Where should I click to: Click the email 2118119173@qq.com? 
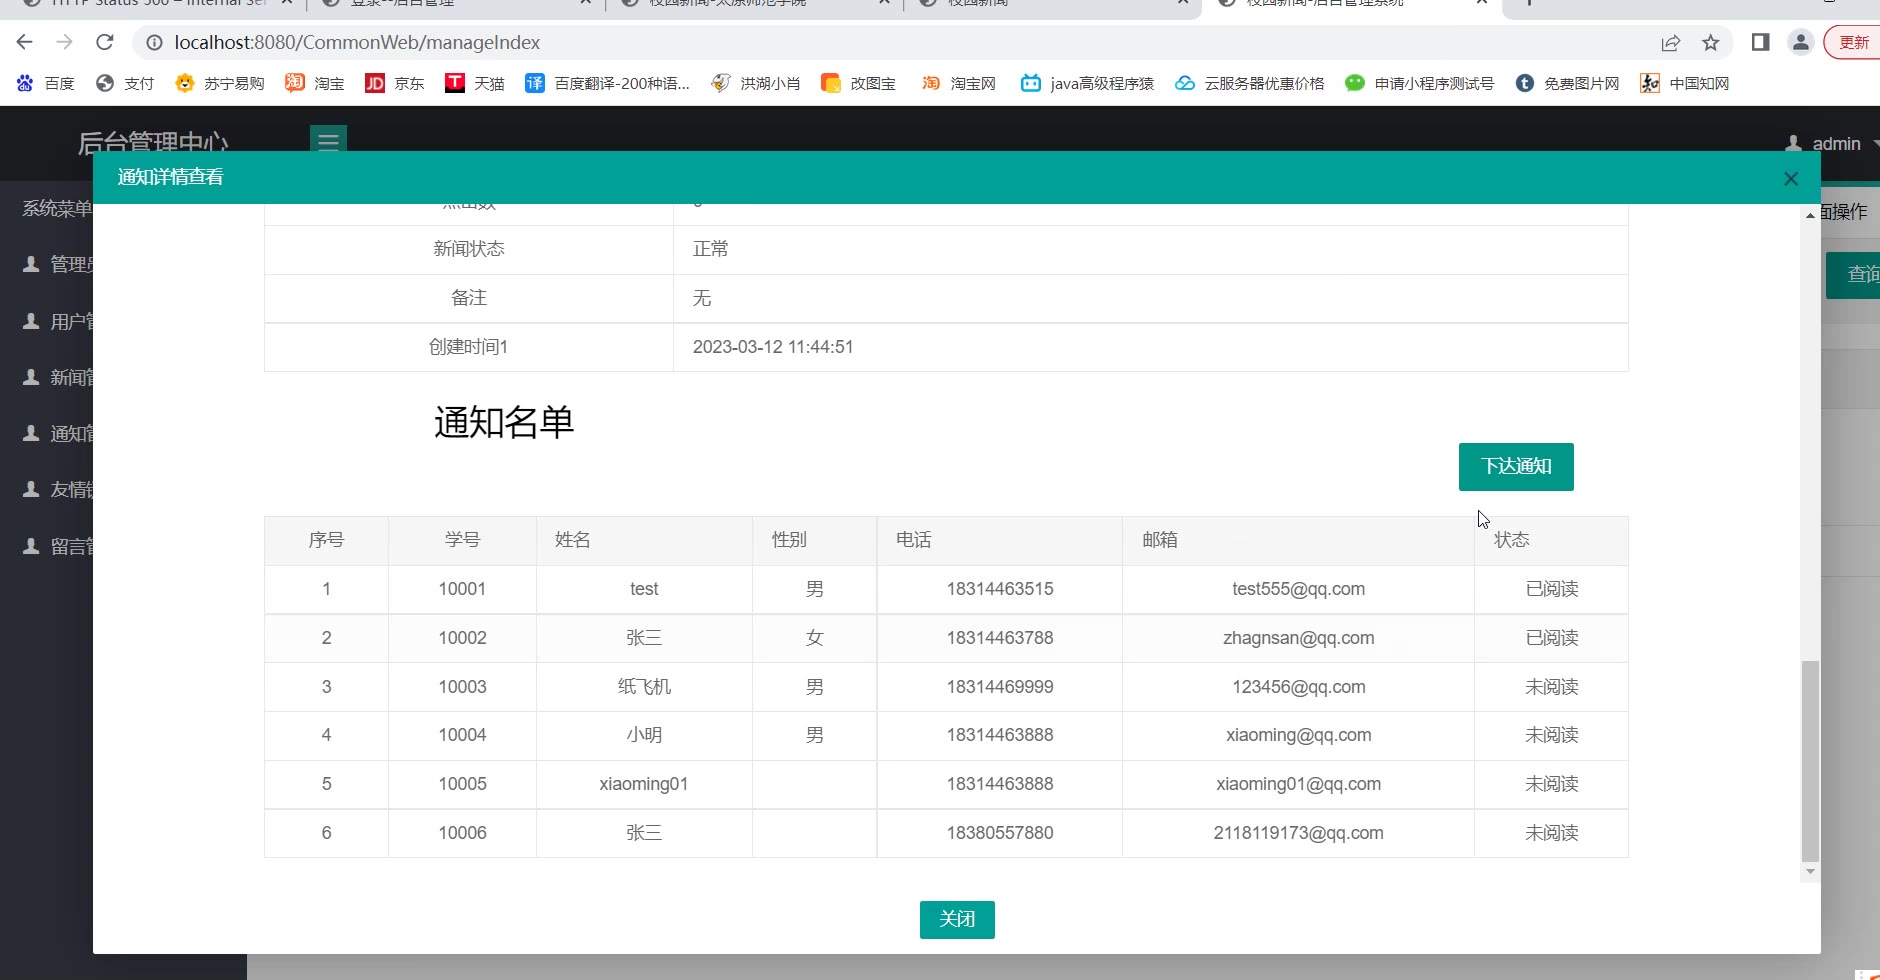(x=1298, y=833)
